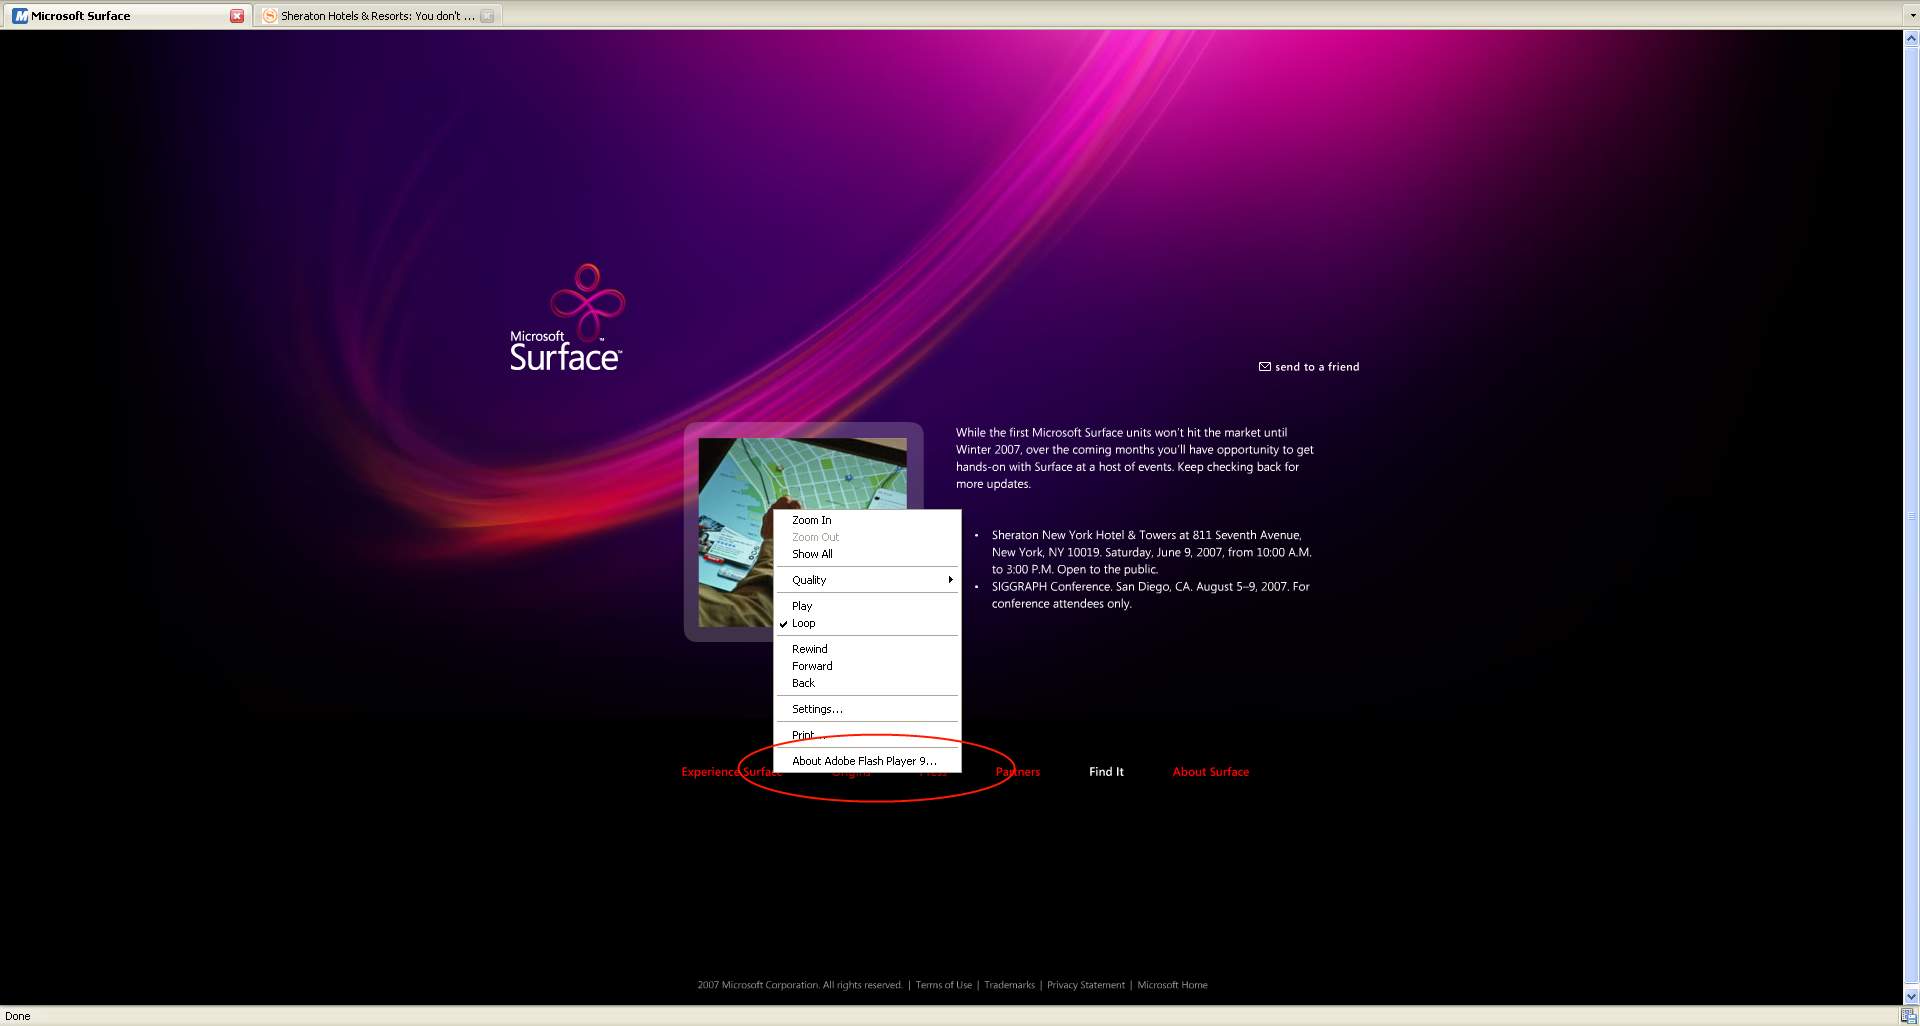The width and height of the screenshot is (1920, 1026).
Task: Open Flash Settings... menu entry
Action: click(x=867, y=709)
